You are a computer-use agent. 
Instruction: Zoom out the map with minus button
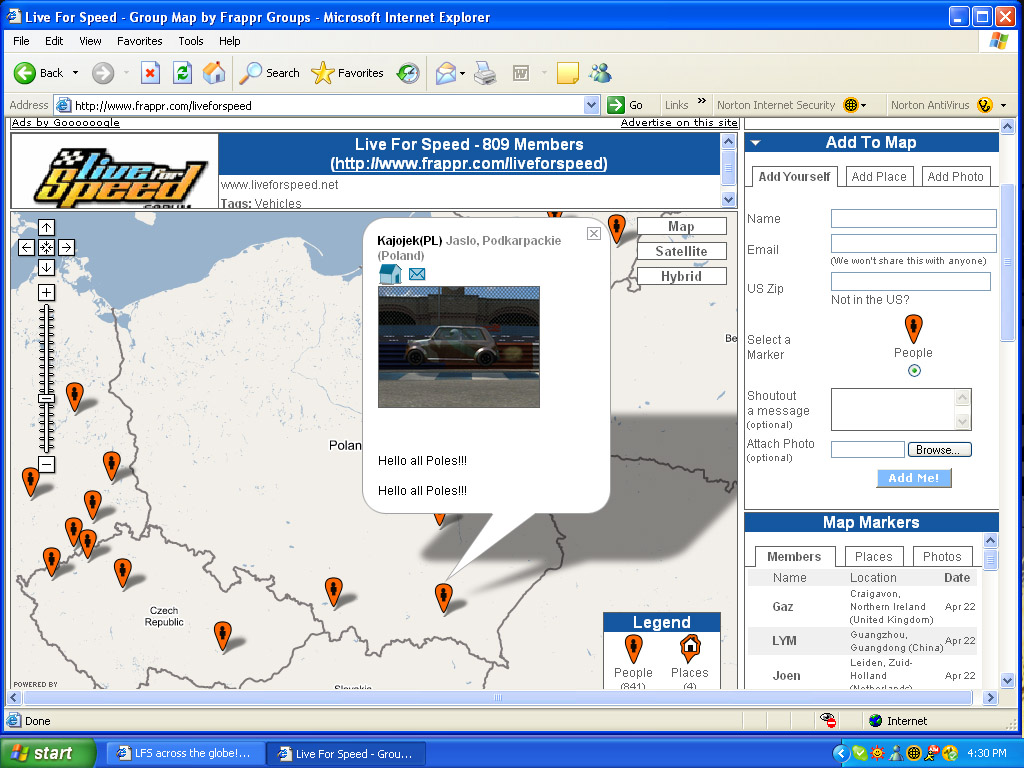click(x=46, y=464)
